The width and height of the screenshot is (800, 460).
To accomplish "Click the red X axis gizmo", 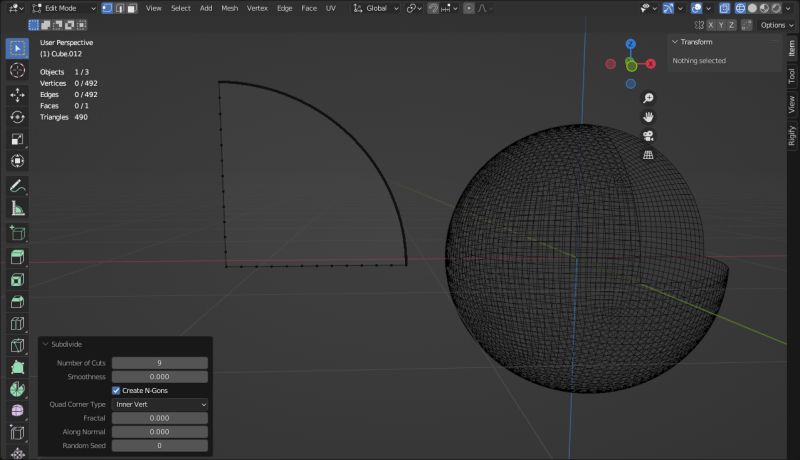I will coord(651,64).
